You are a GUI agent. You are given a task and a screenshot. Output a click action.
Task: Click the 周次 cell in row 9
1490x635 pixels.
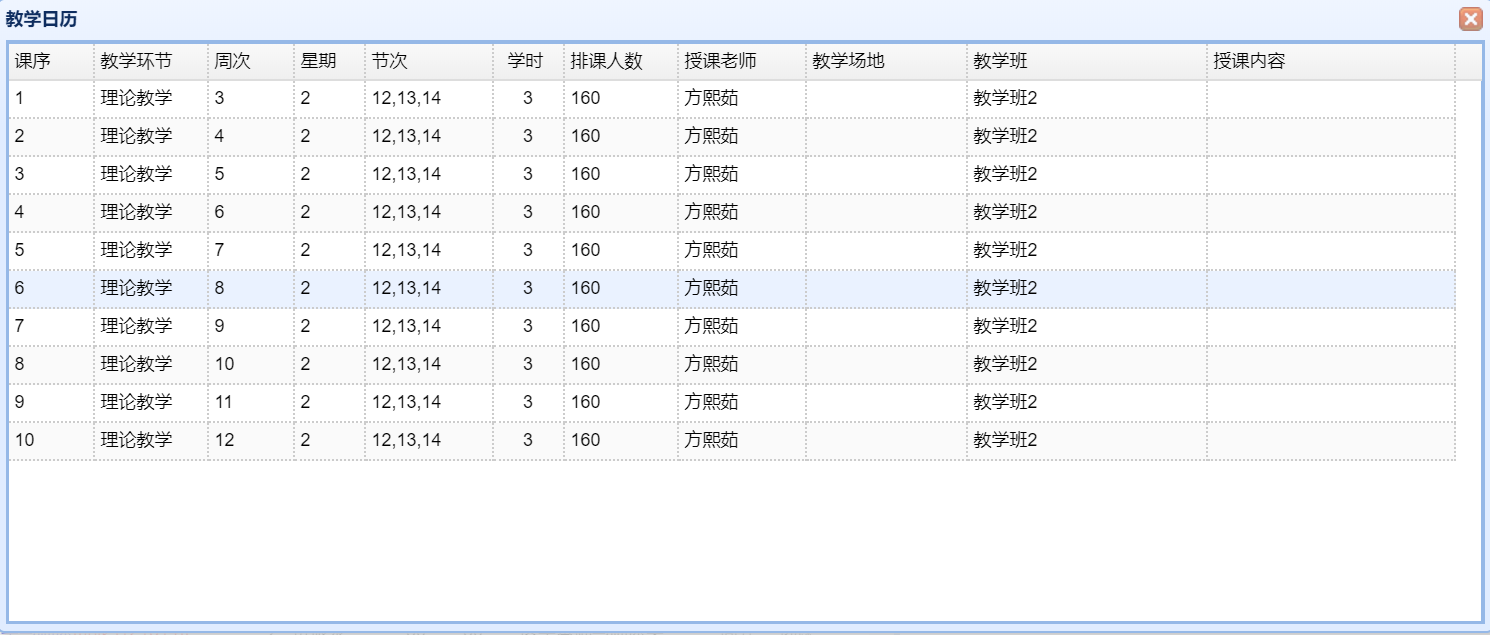(x=251, y=402)
